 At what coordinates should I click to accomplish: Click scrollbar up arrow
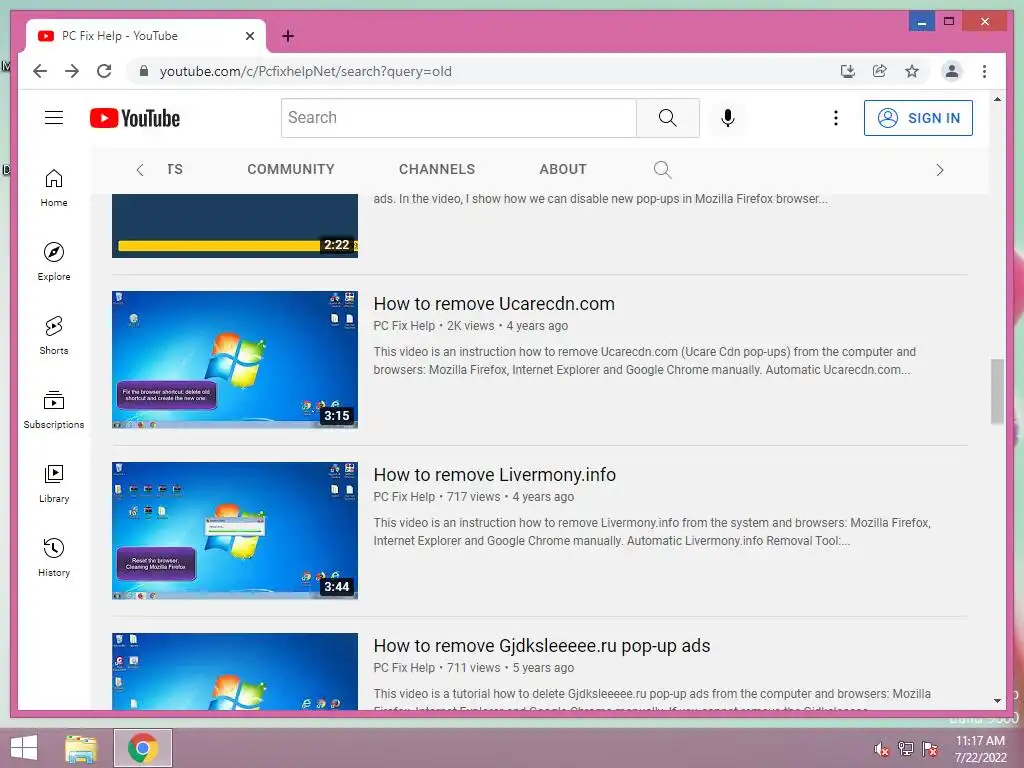tap(997, 99)
